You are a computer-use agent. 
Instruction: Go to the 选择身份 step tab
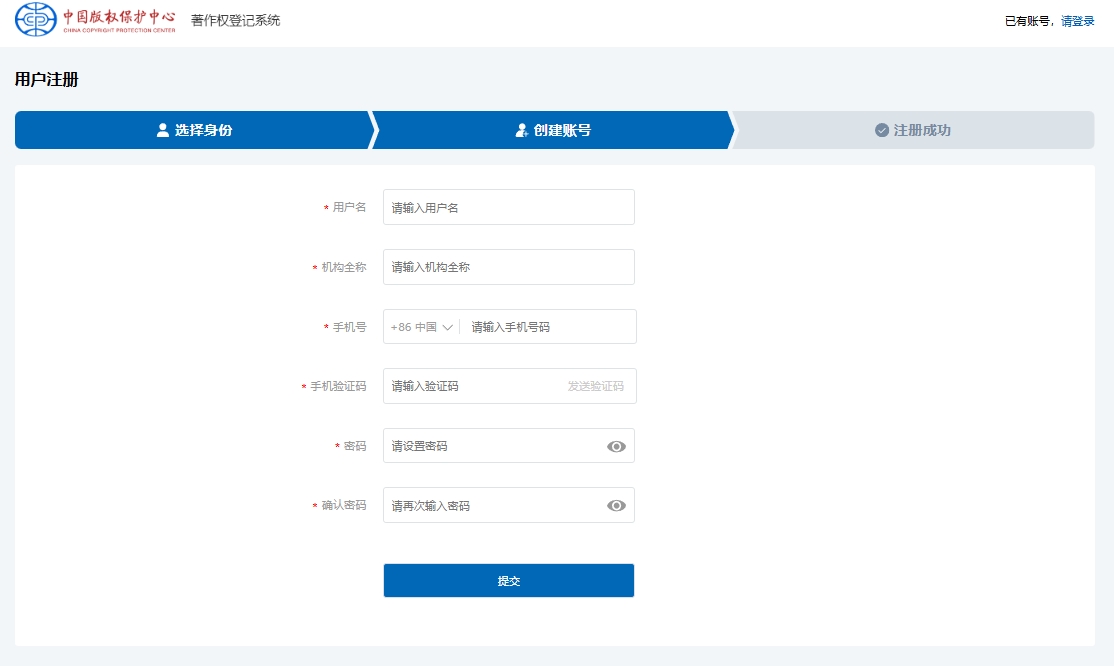pos(194,130)
